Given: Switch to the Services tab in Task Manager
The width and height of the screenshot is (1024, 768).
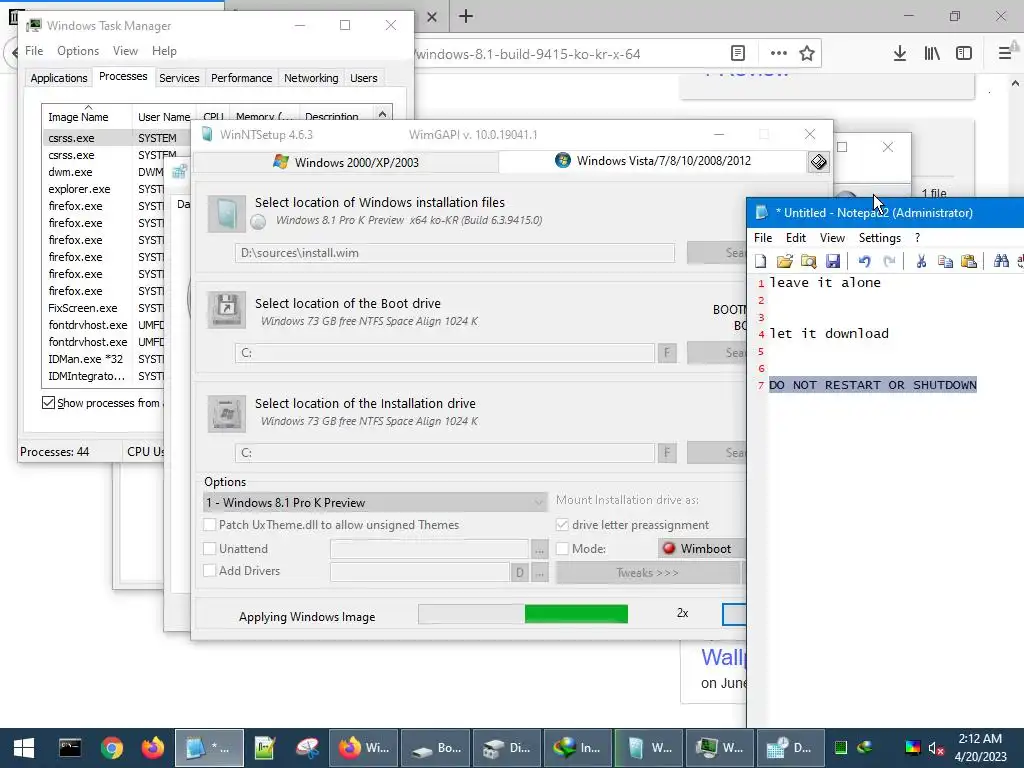Looking at the screenshot, I should point(179,78).
